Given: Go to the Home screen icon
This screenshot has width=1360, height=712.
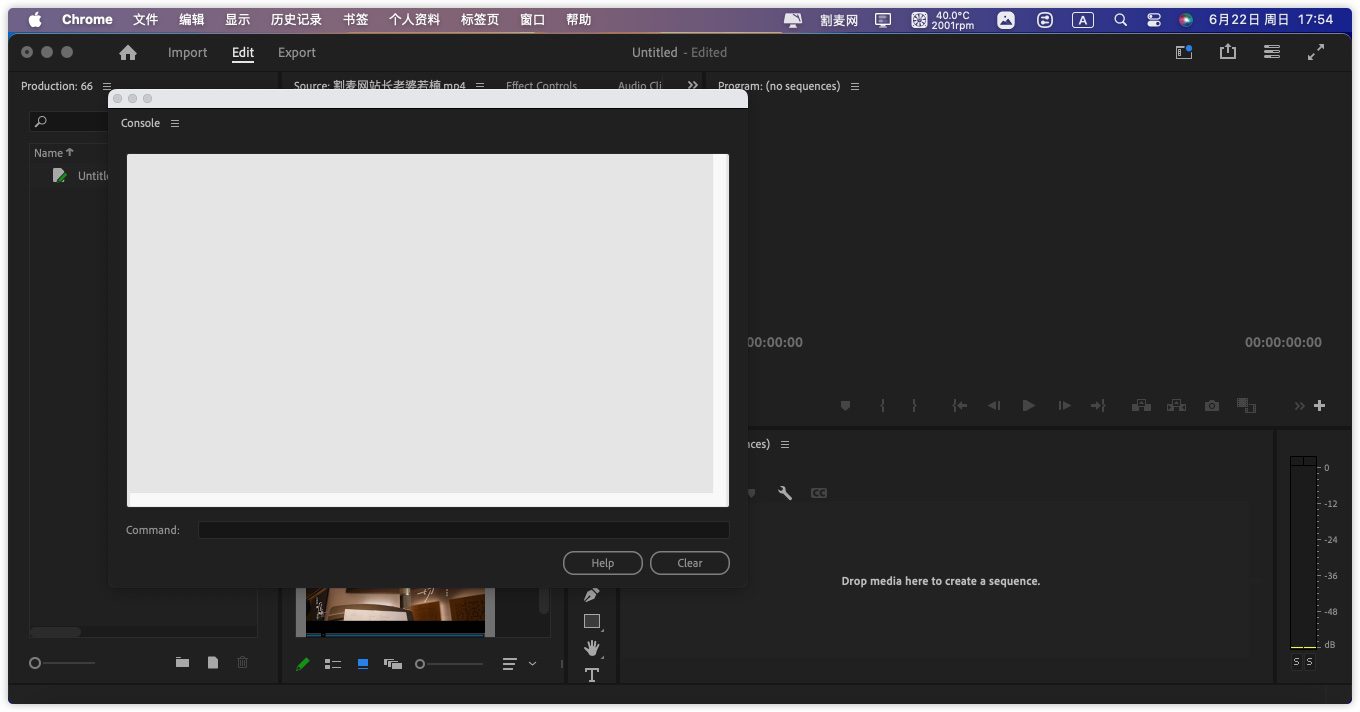Looking at the screenshot, I should click(128, 53).
